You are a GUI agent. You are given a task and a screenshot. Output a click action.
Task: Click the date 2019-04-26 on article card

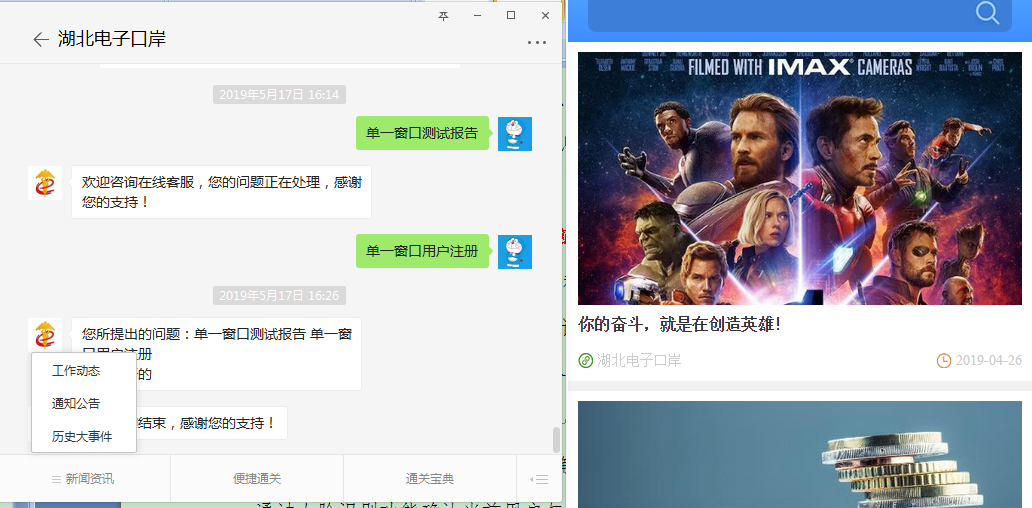[989, 361]
